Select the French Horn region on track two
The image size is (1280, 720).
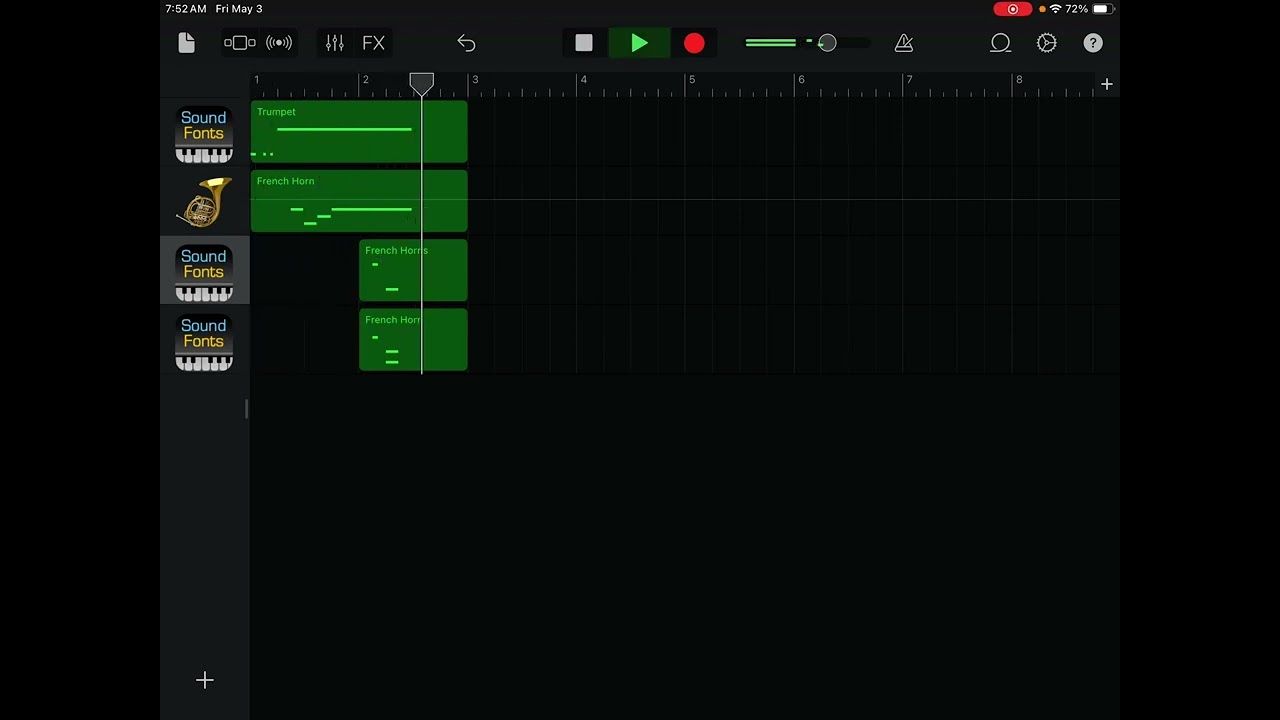coord(359,201)
